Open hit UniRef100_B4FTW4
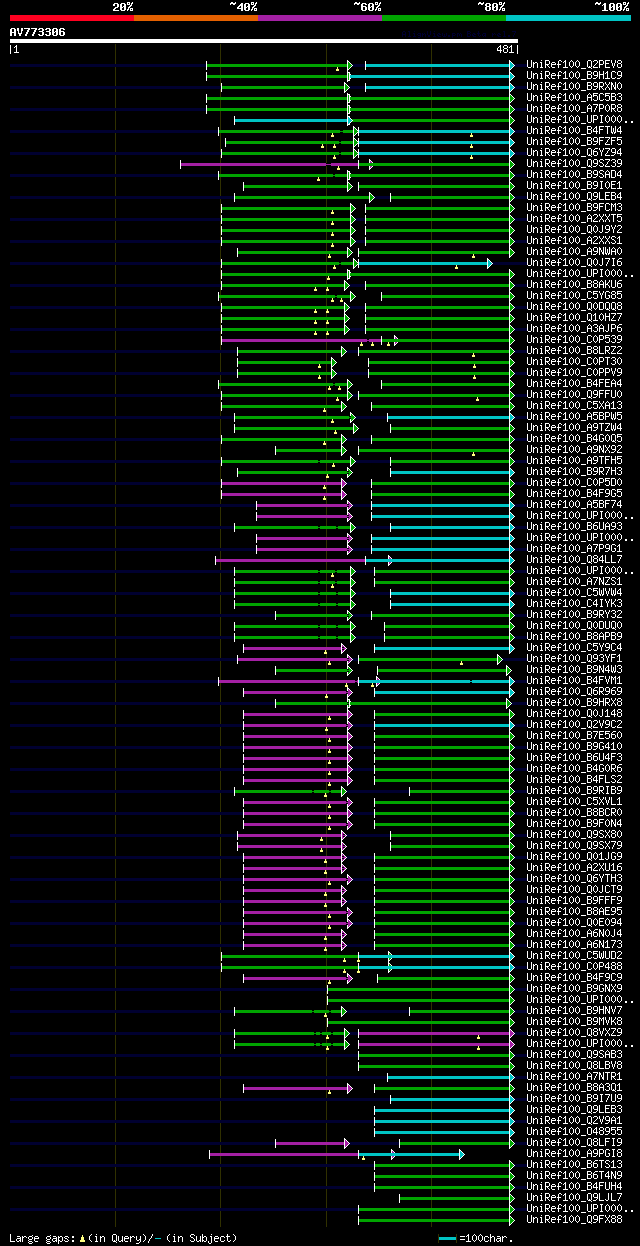The height and width of the screenshot is (1246, 640). (574, 130)
